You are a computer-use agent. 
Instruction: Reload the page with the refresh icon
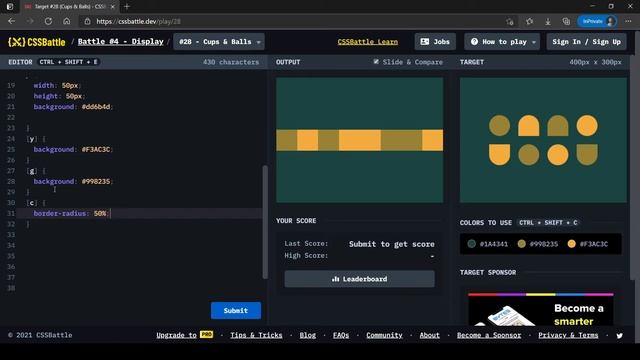click(48, 21)
